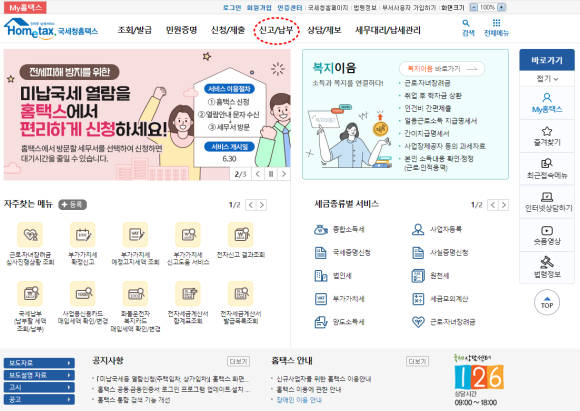Open the 전자세금계산서 합계표조회 icon
This screenshot has height=411, width=580.
coord(188,294)
